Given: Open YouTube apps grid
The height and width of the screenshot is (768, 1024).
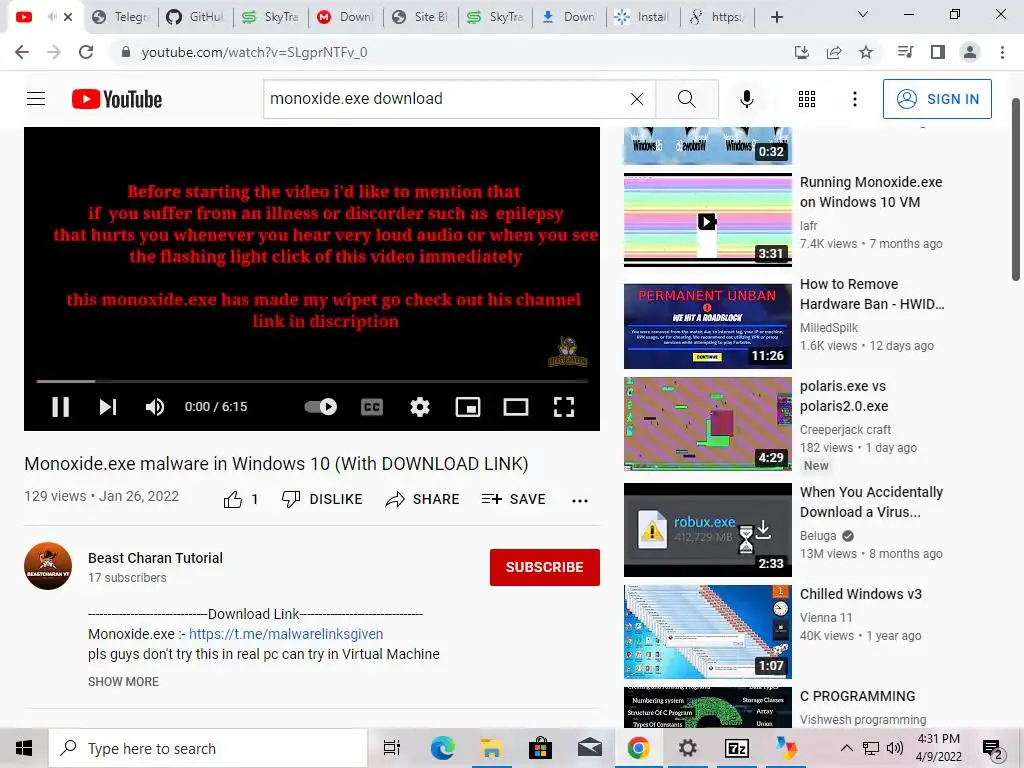Looking at the screenshot, I should point(807,99).
